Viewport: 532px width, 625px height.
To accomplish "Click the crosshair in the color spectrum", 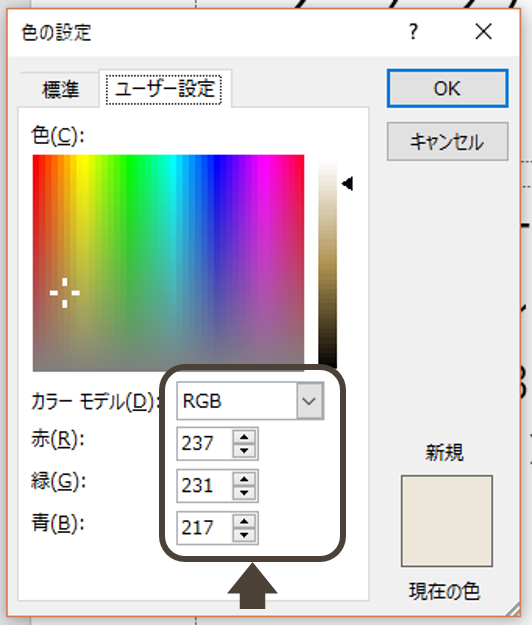I will 65,293.
